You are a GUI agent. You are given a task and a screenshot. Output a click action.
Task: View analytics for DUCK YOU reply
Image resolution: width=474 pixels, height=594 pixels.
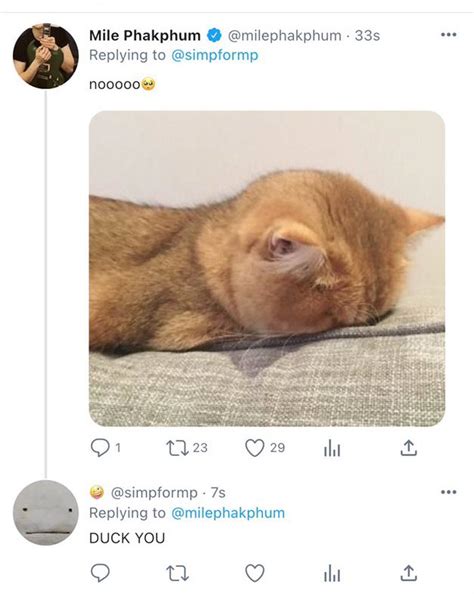(332, 574)
